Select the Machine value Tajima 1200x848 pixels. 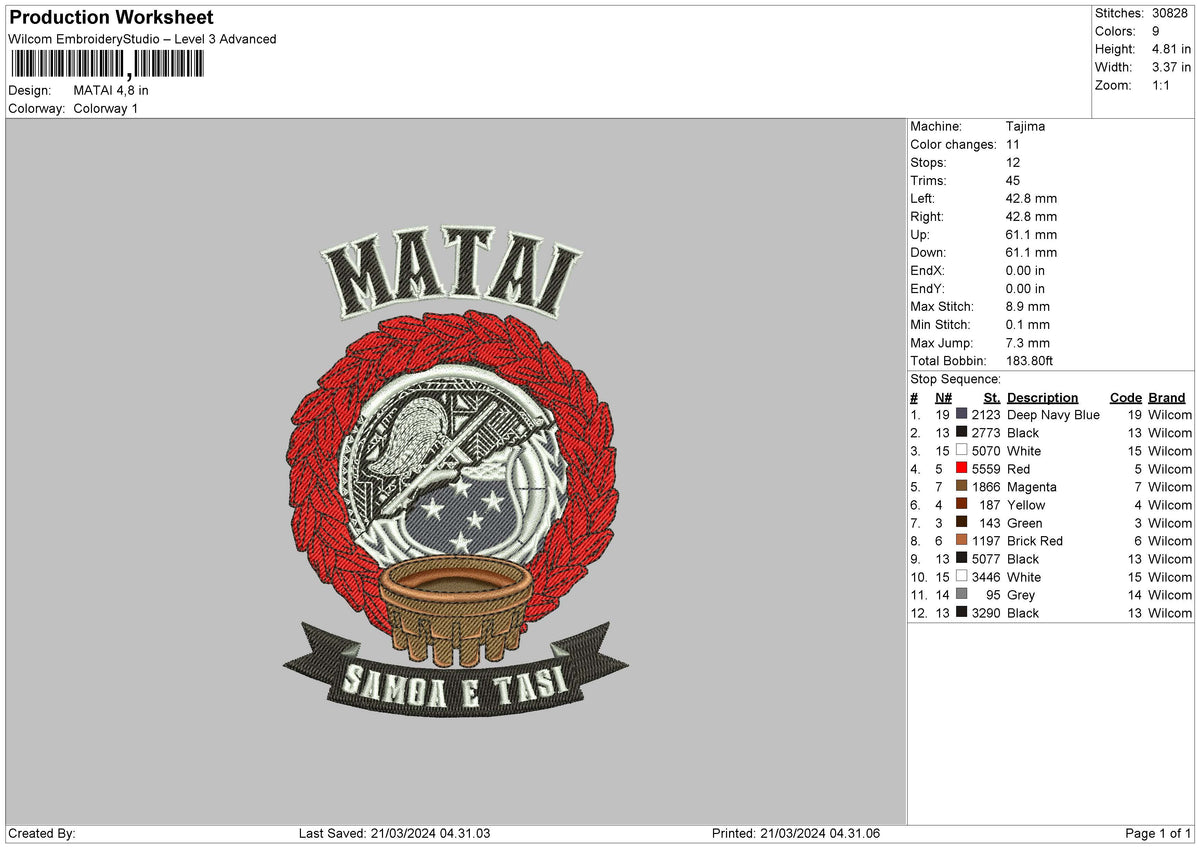[x=1026, y=126]
